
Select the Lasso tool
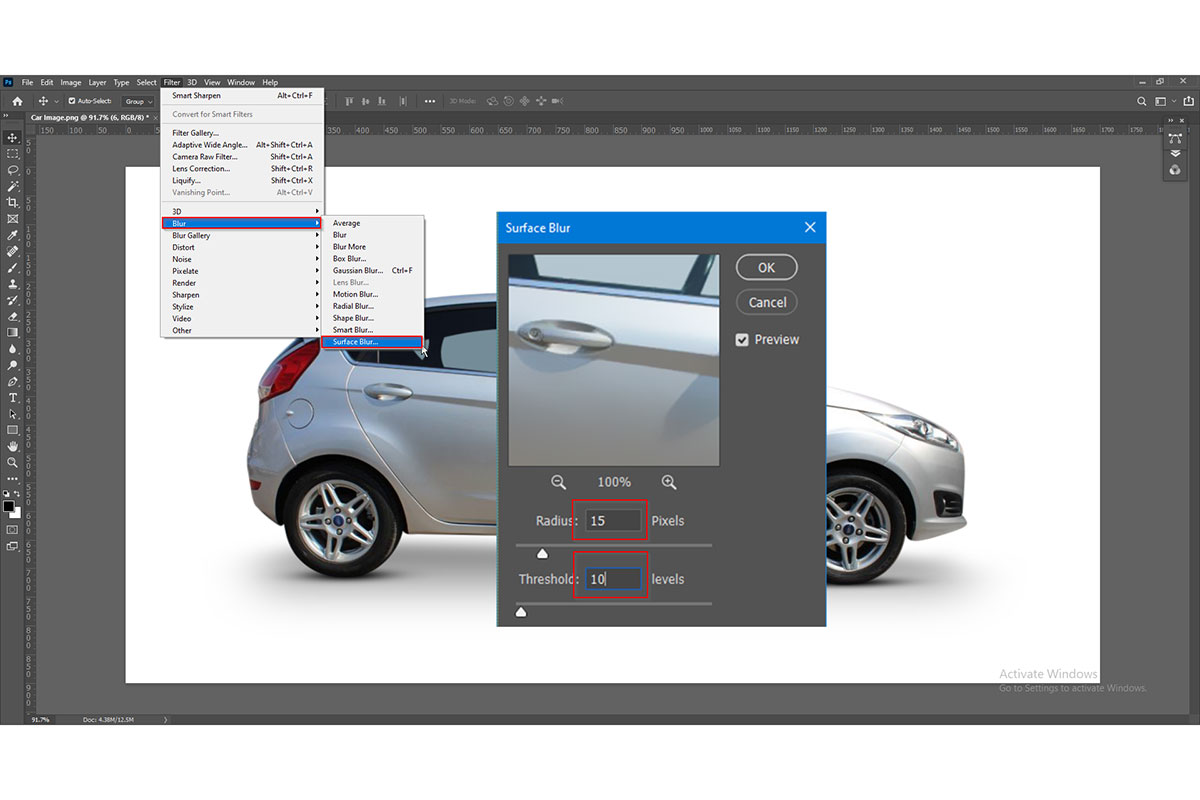[12, 170]
